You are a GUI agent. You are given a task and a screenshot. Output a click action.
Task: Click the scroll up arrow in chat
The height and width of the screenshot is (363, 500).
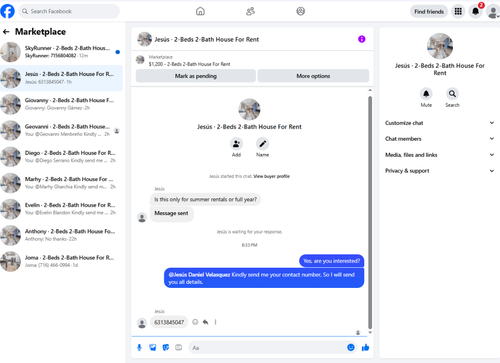(370, 90)
